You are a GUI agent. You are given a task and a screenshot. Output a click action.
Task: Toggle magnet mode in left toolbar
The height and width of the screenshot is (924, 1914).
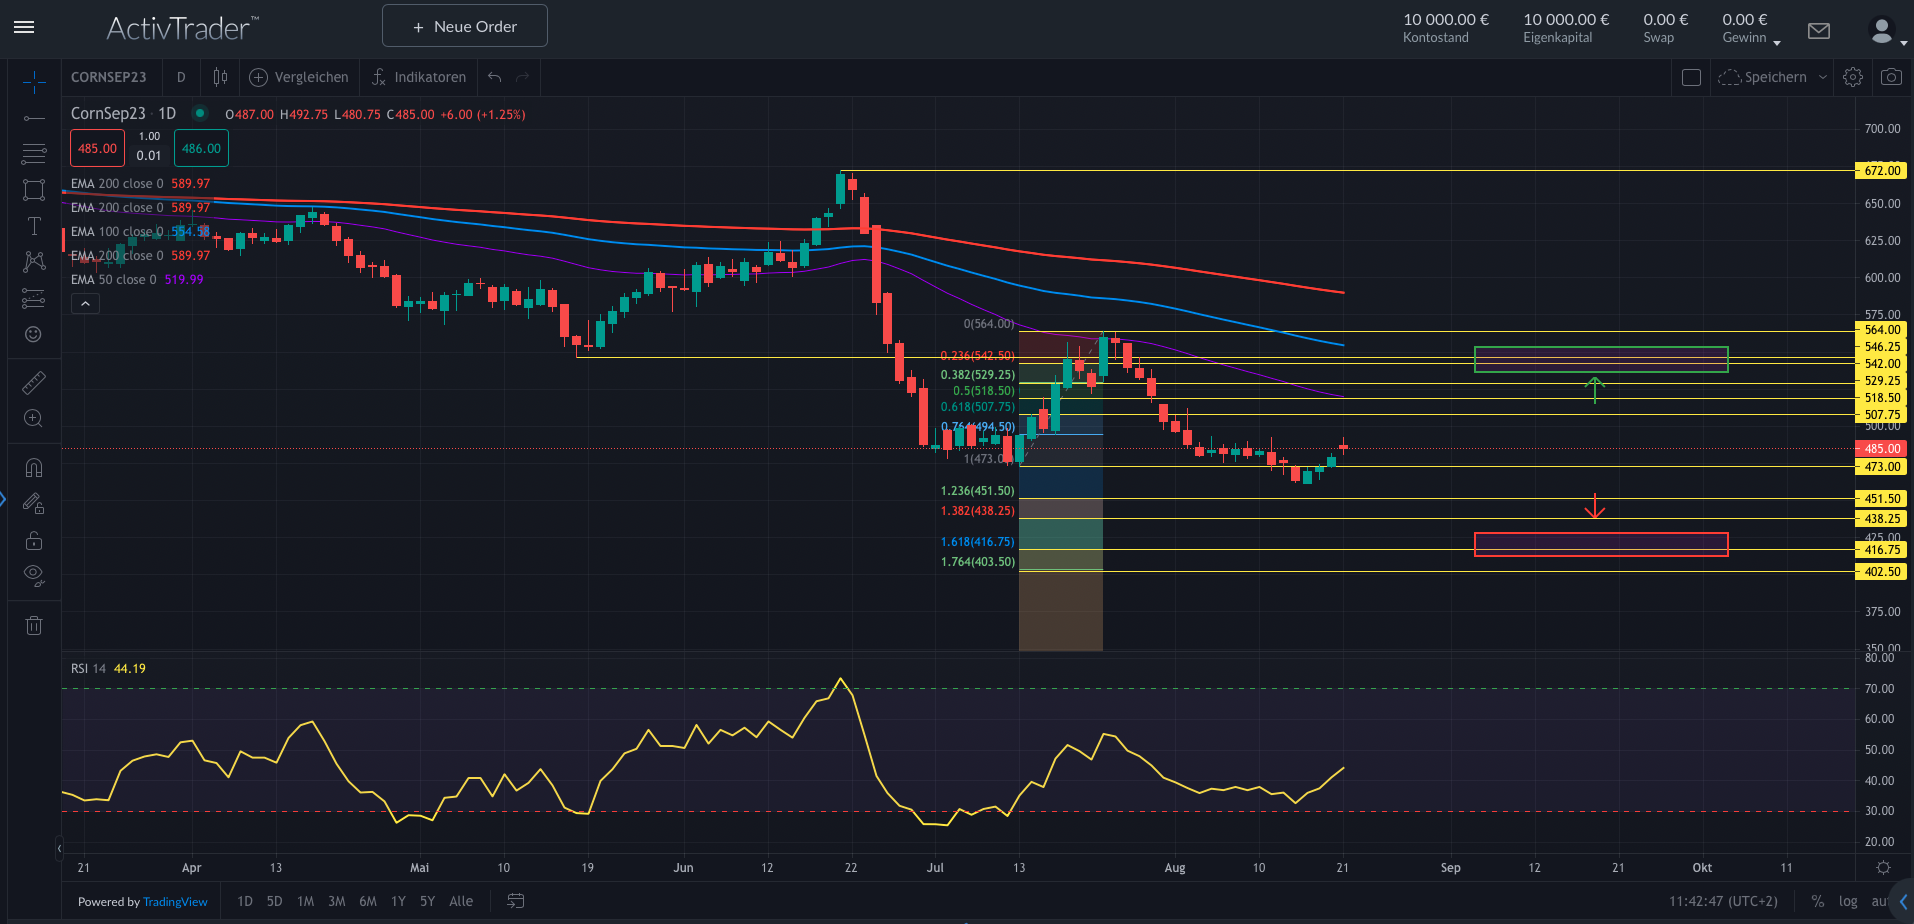34,468
